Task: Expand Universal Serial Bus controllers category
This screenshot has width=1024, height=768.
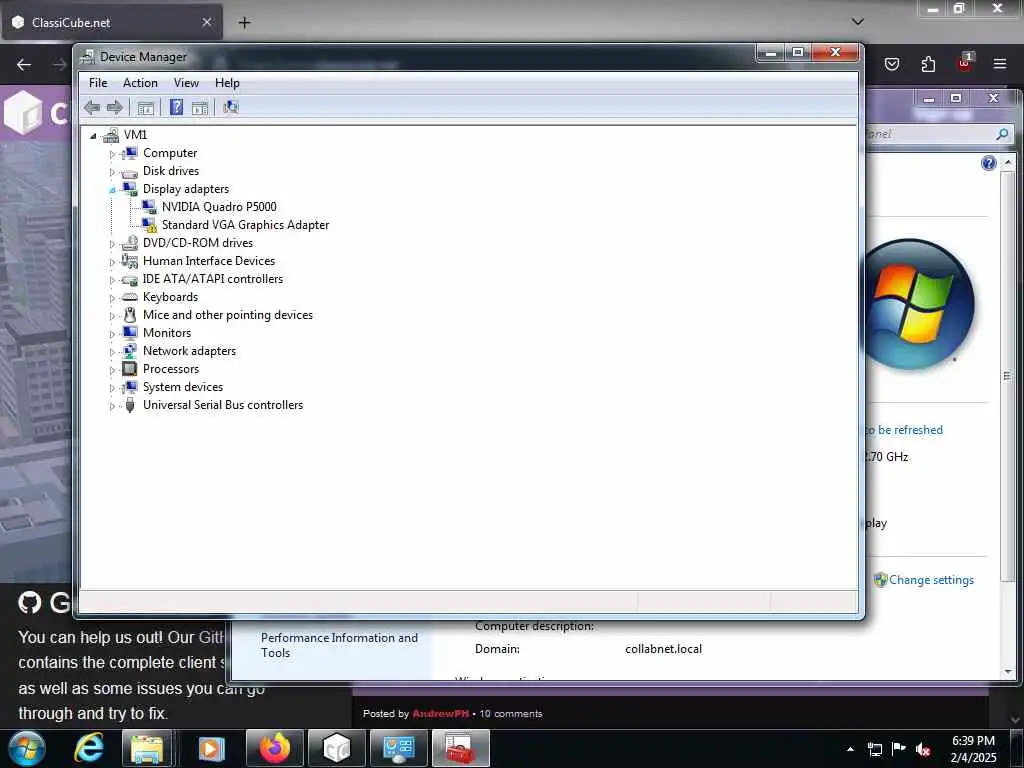Action: 112,406
